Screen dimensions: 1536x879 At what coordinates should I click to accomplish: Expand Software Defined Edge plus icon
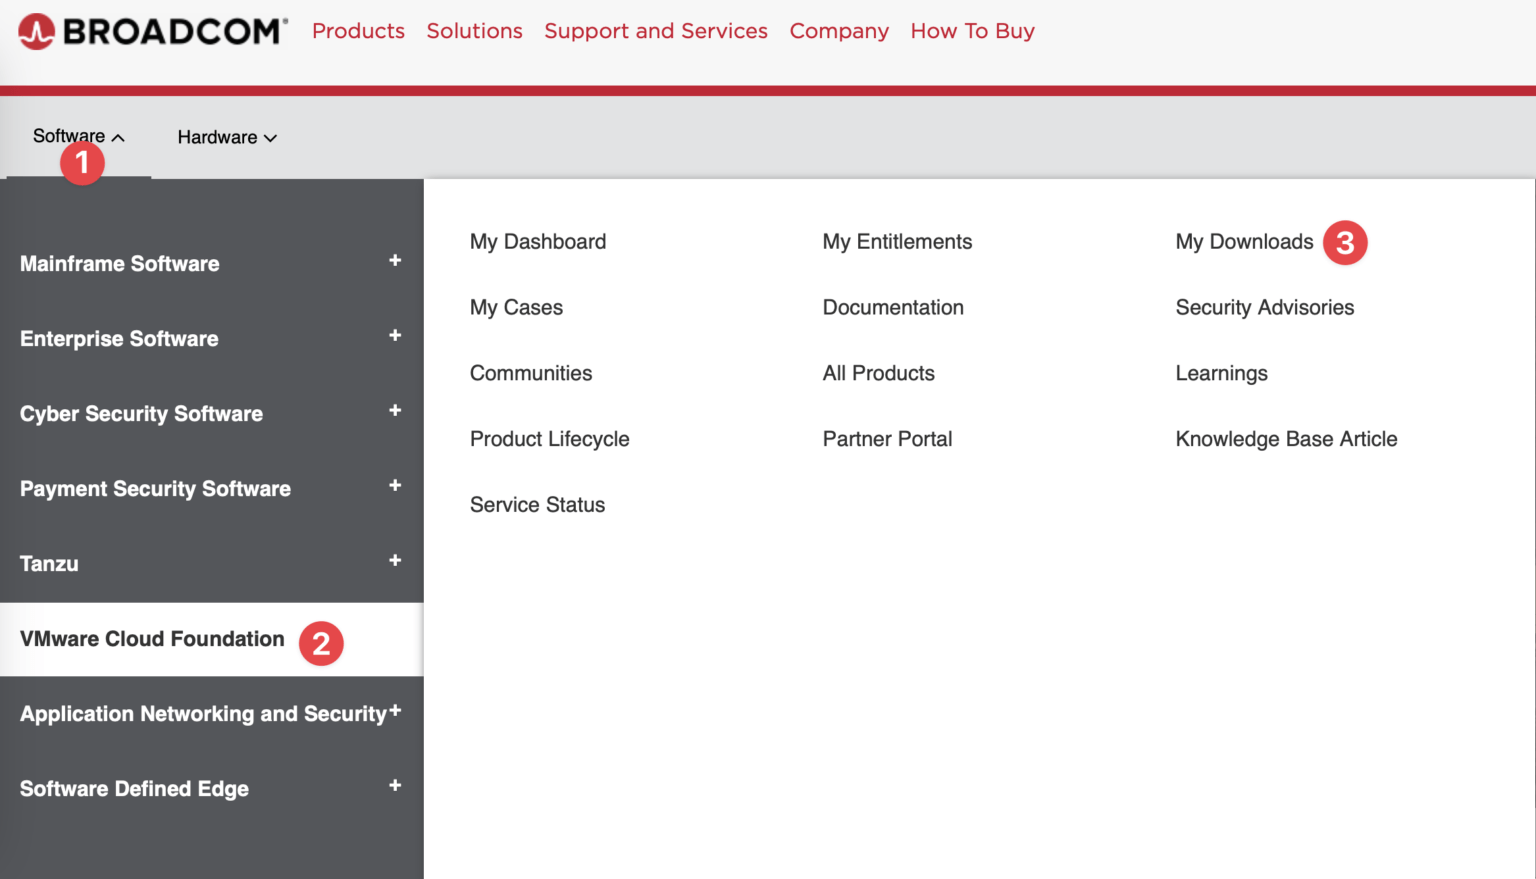click(x=395, y=786)
